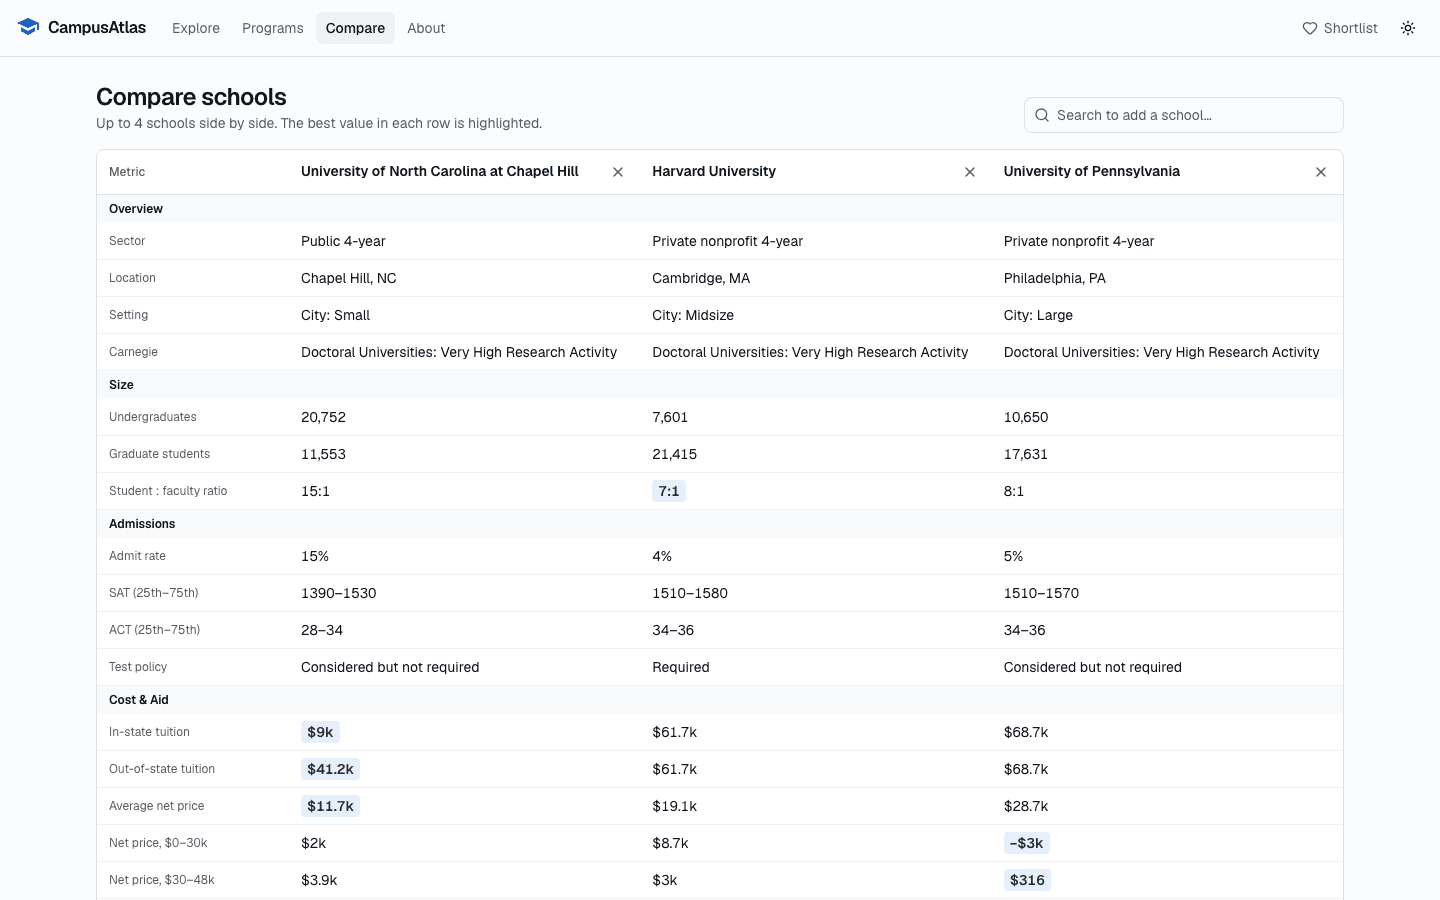Click 20,752 undergraduates value

(x=323, y=417)
